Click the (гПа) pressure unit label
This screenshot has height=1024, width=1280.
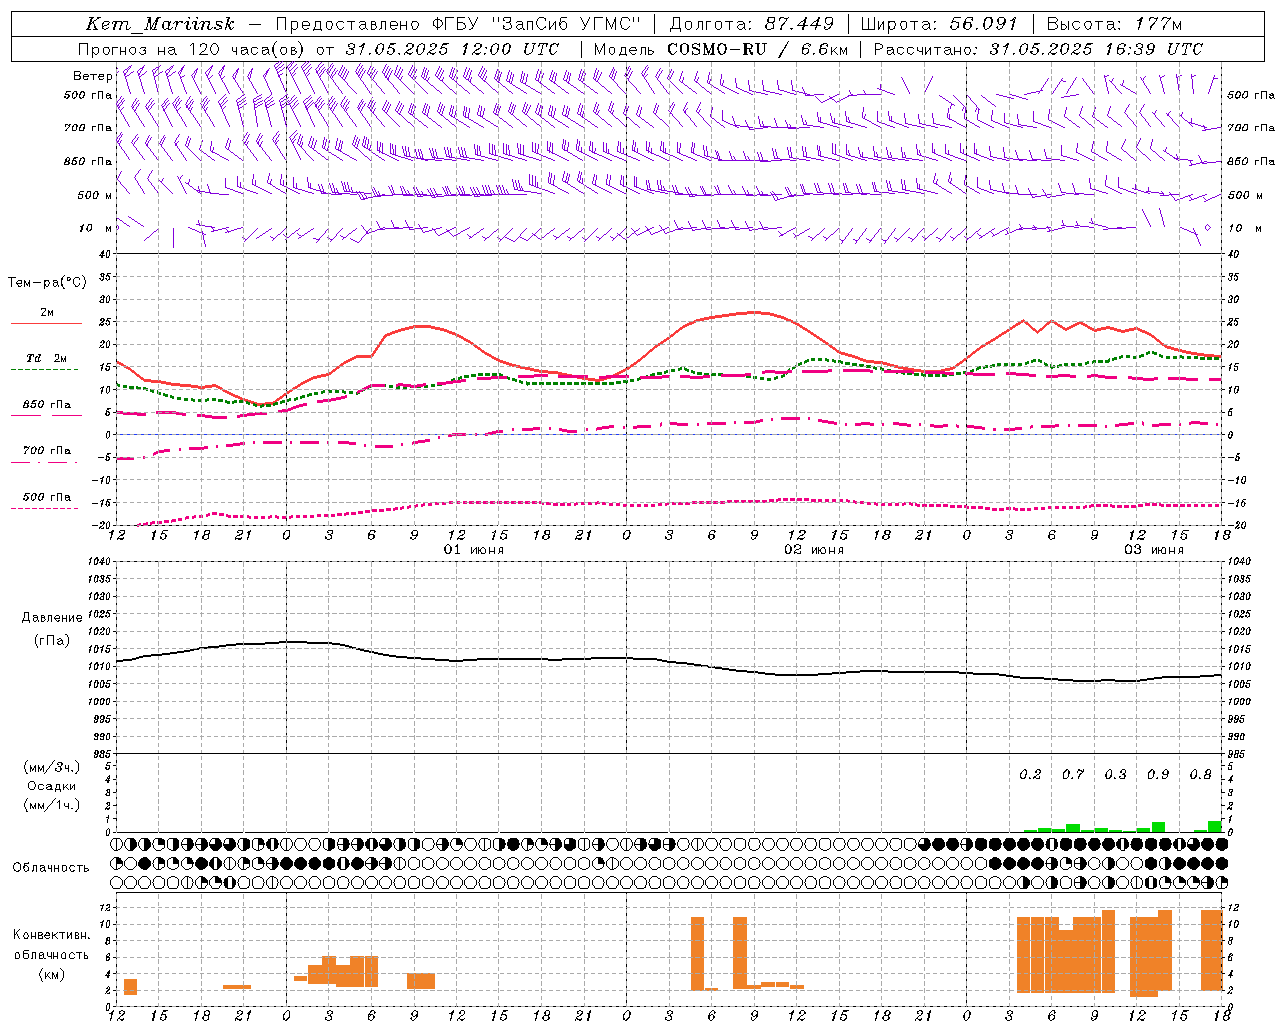click(x=52, y=641)
